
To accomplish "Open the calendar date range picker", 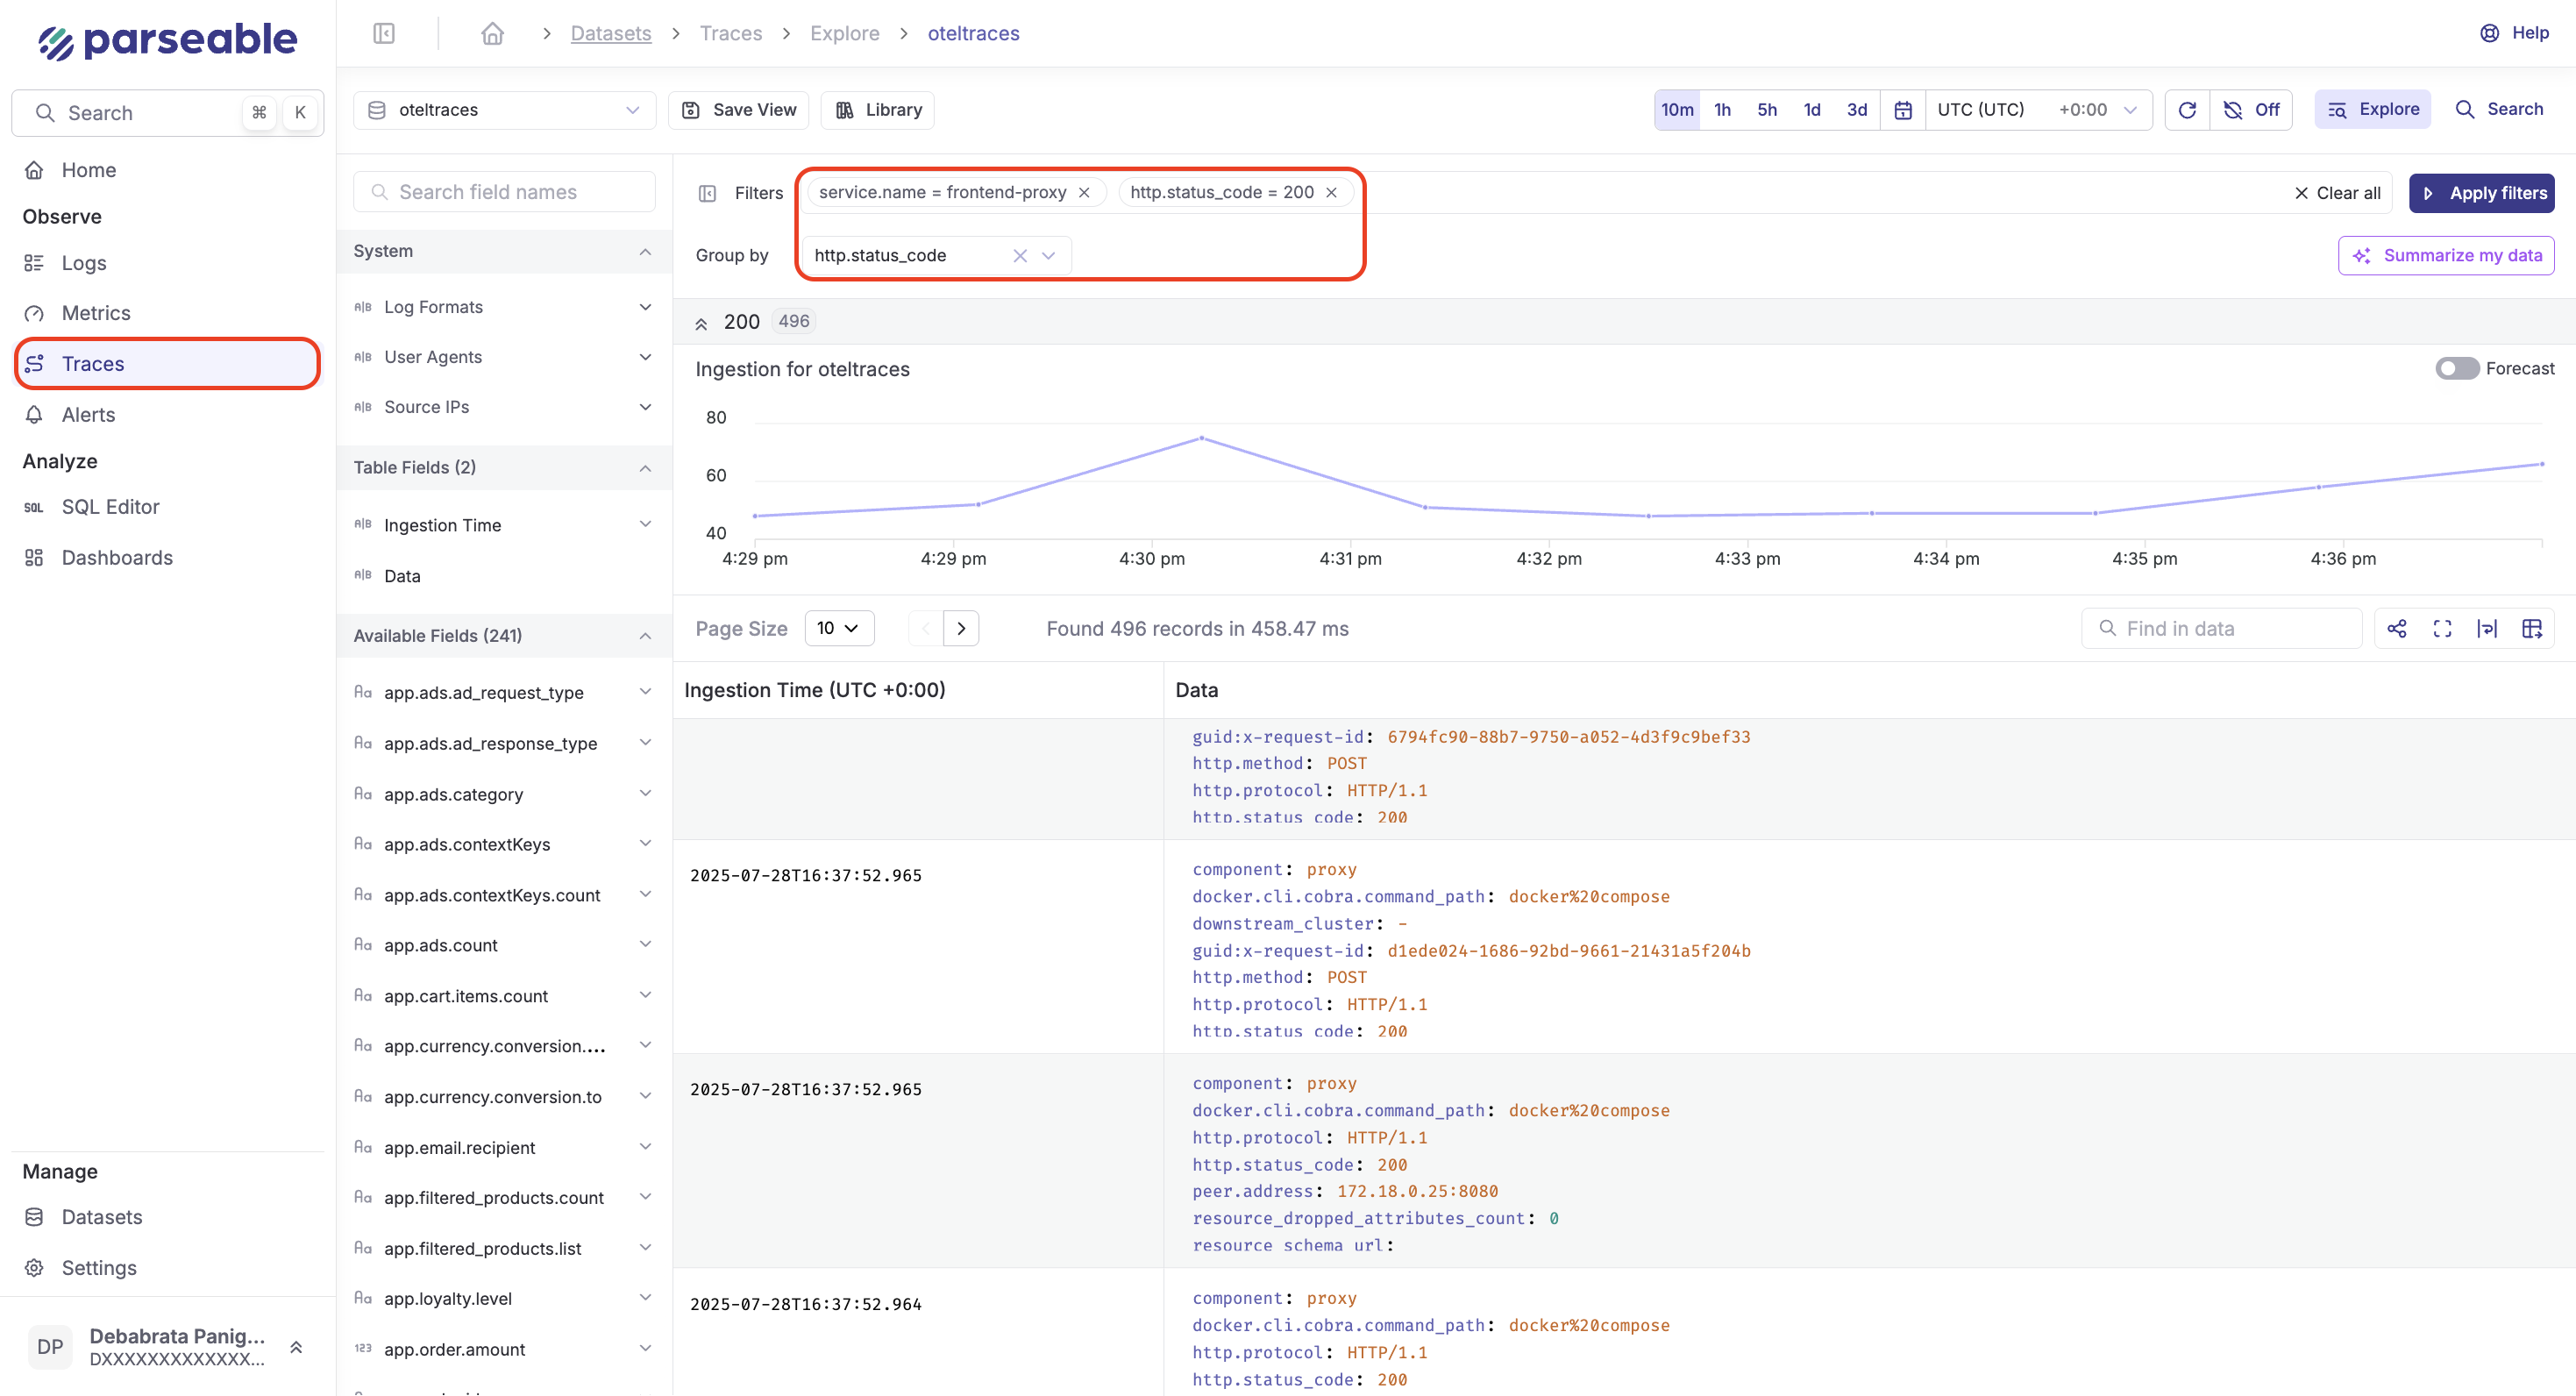I will [x=1903, y=110].
